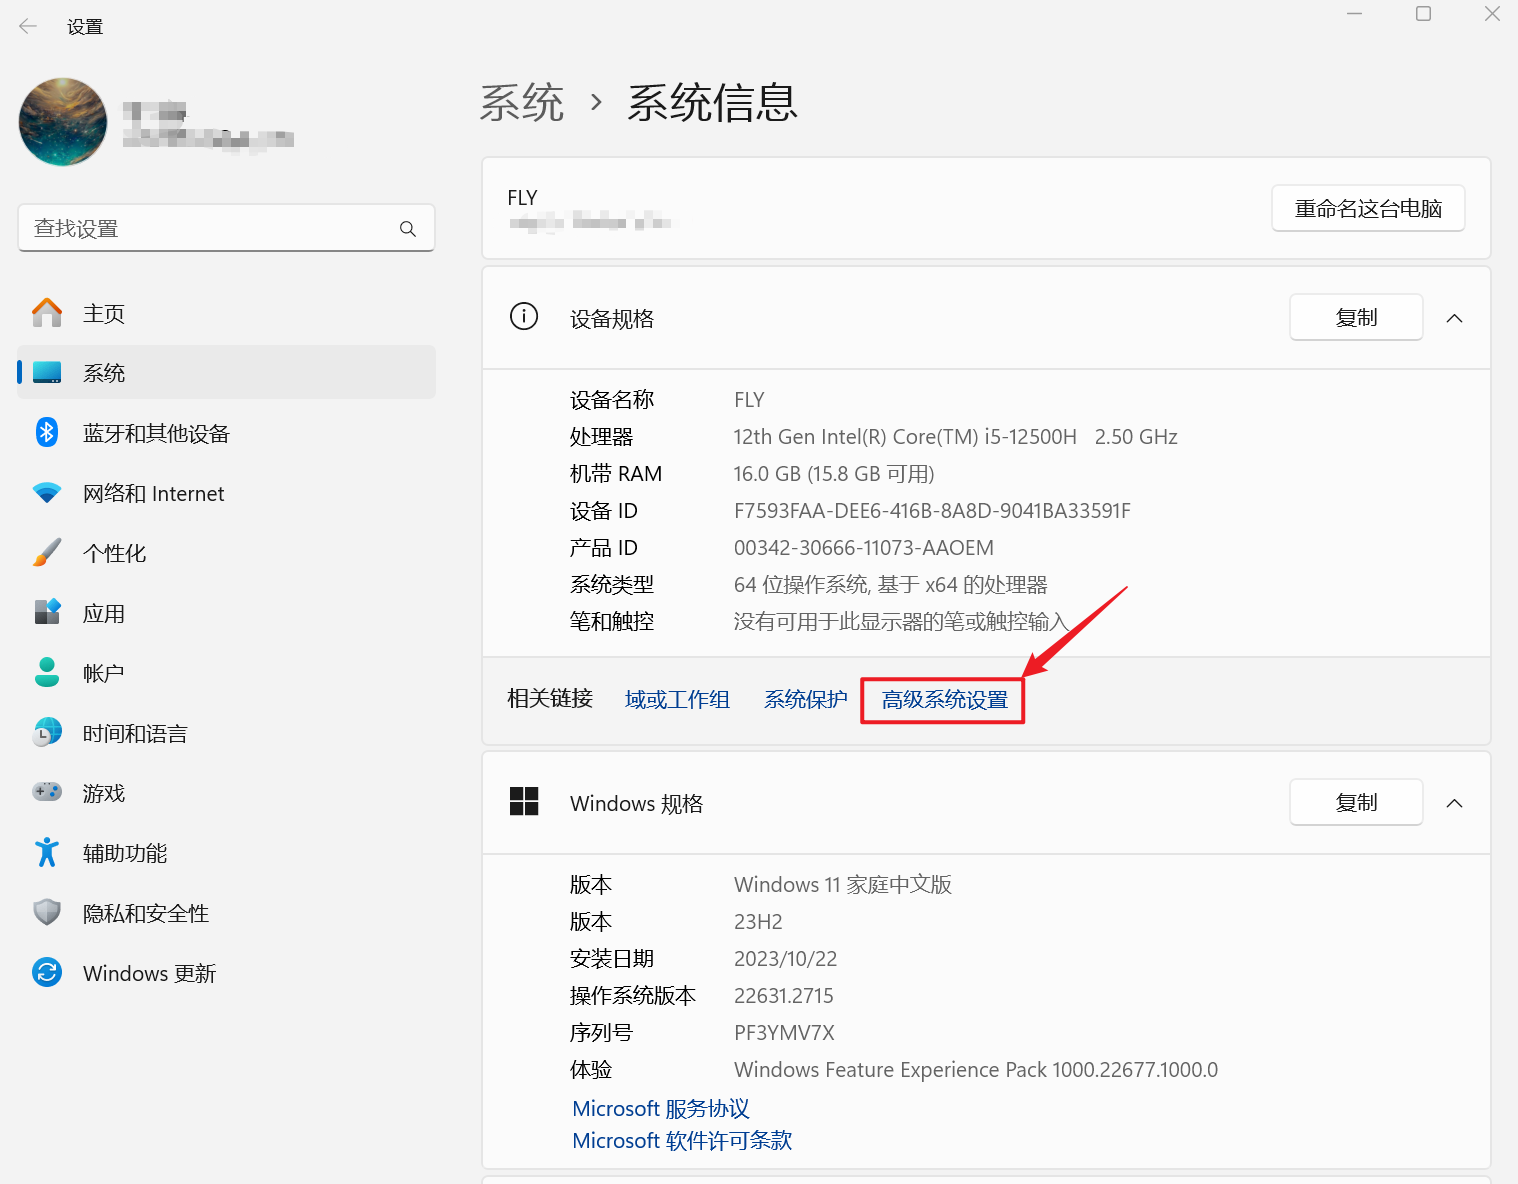This screenshot has height=1184, width=1518.
Task: Click 重命名这台电脑 button
Action: point(1368,208)
